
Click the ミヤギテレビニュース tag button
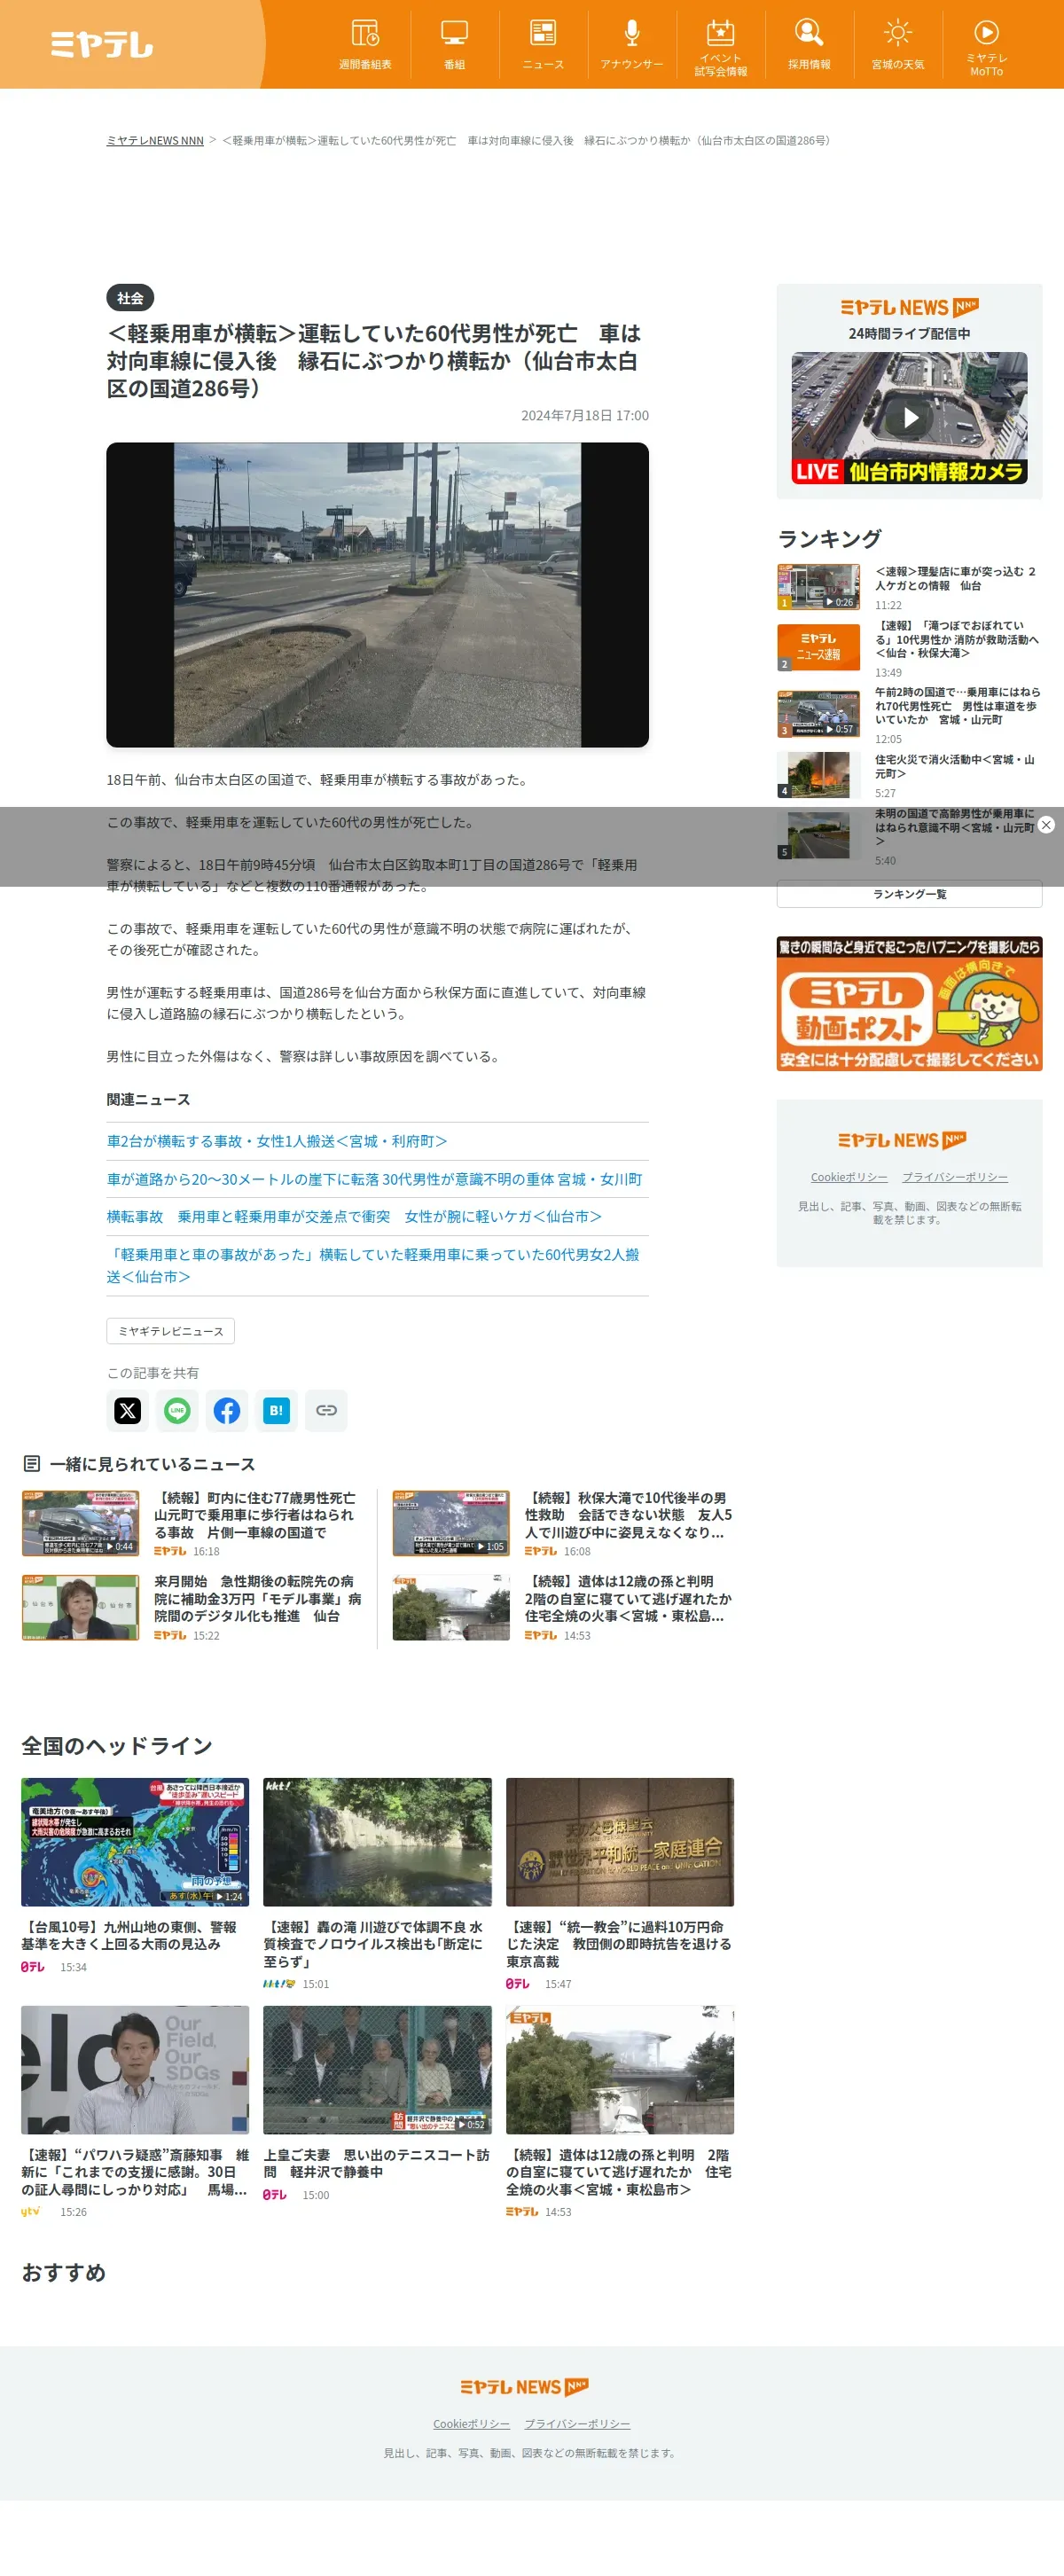(171, 1331)
